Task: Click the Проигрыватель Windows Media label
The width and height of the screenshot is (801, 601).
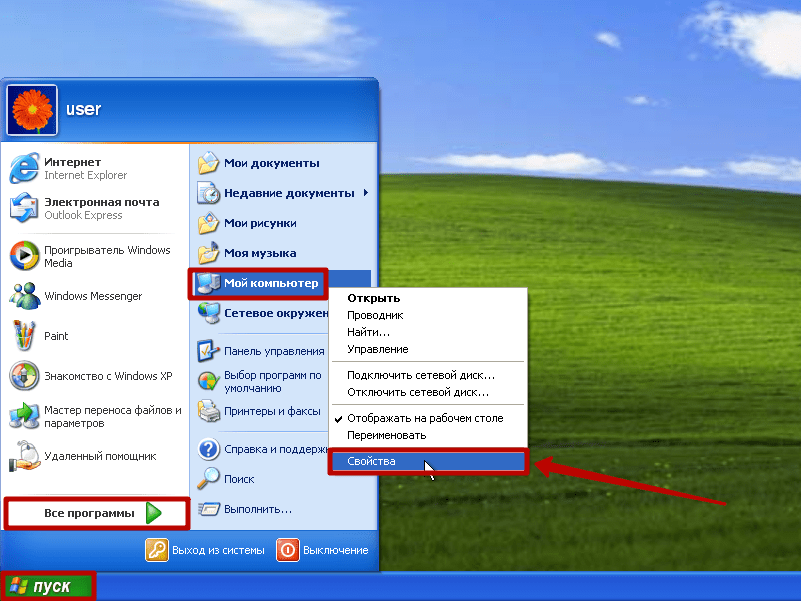Action: tap(107, 256)
